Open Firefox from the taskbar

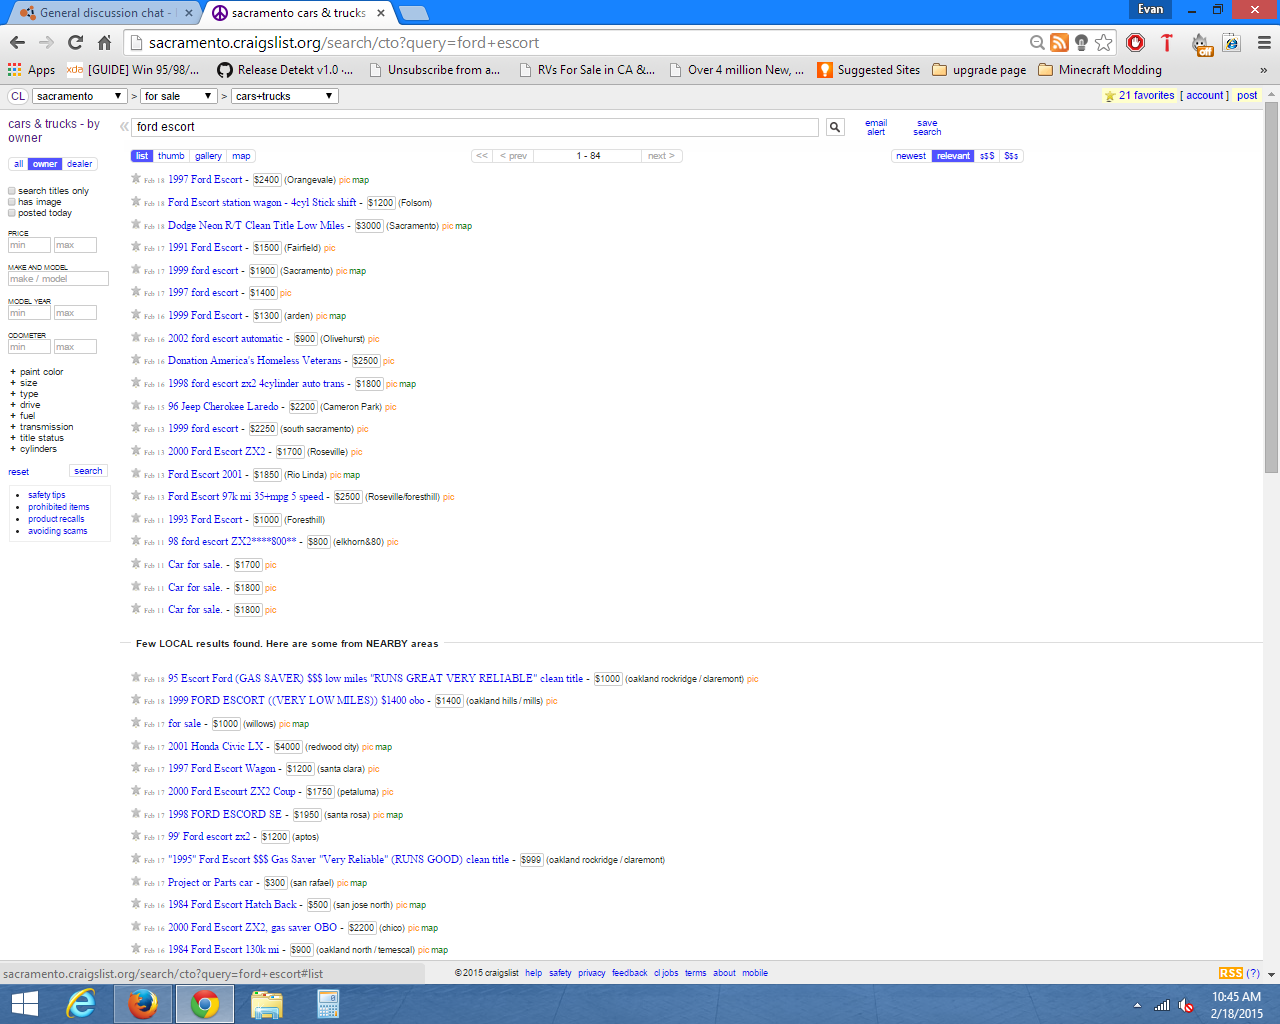coord(142,1004)
